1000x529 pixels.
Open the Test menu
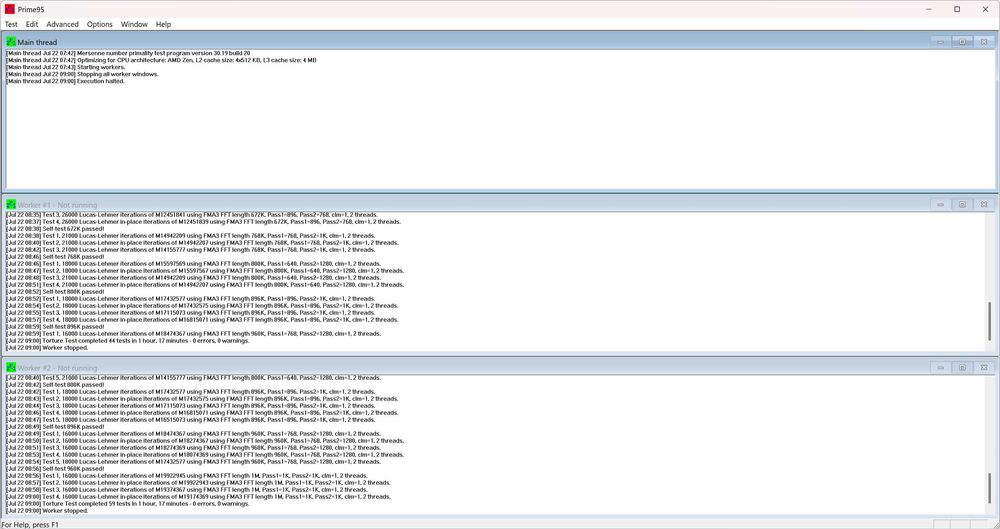click(x=11, y=24)
